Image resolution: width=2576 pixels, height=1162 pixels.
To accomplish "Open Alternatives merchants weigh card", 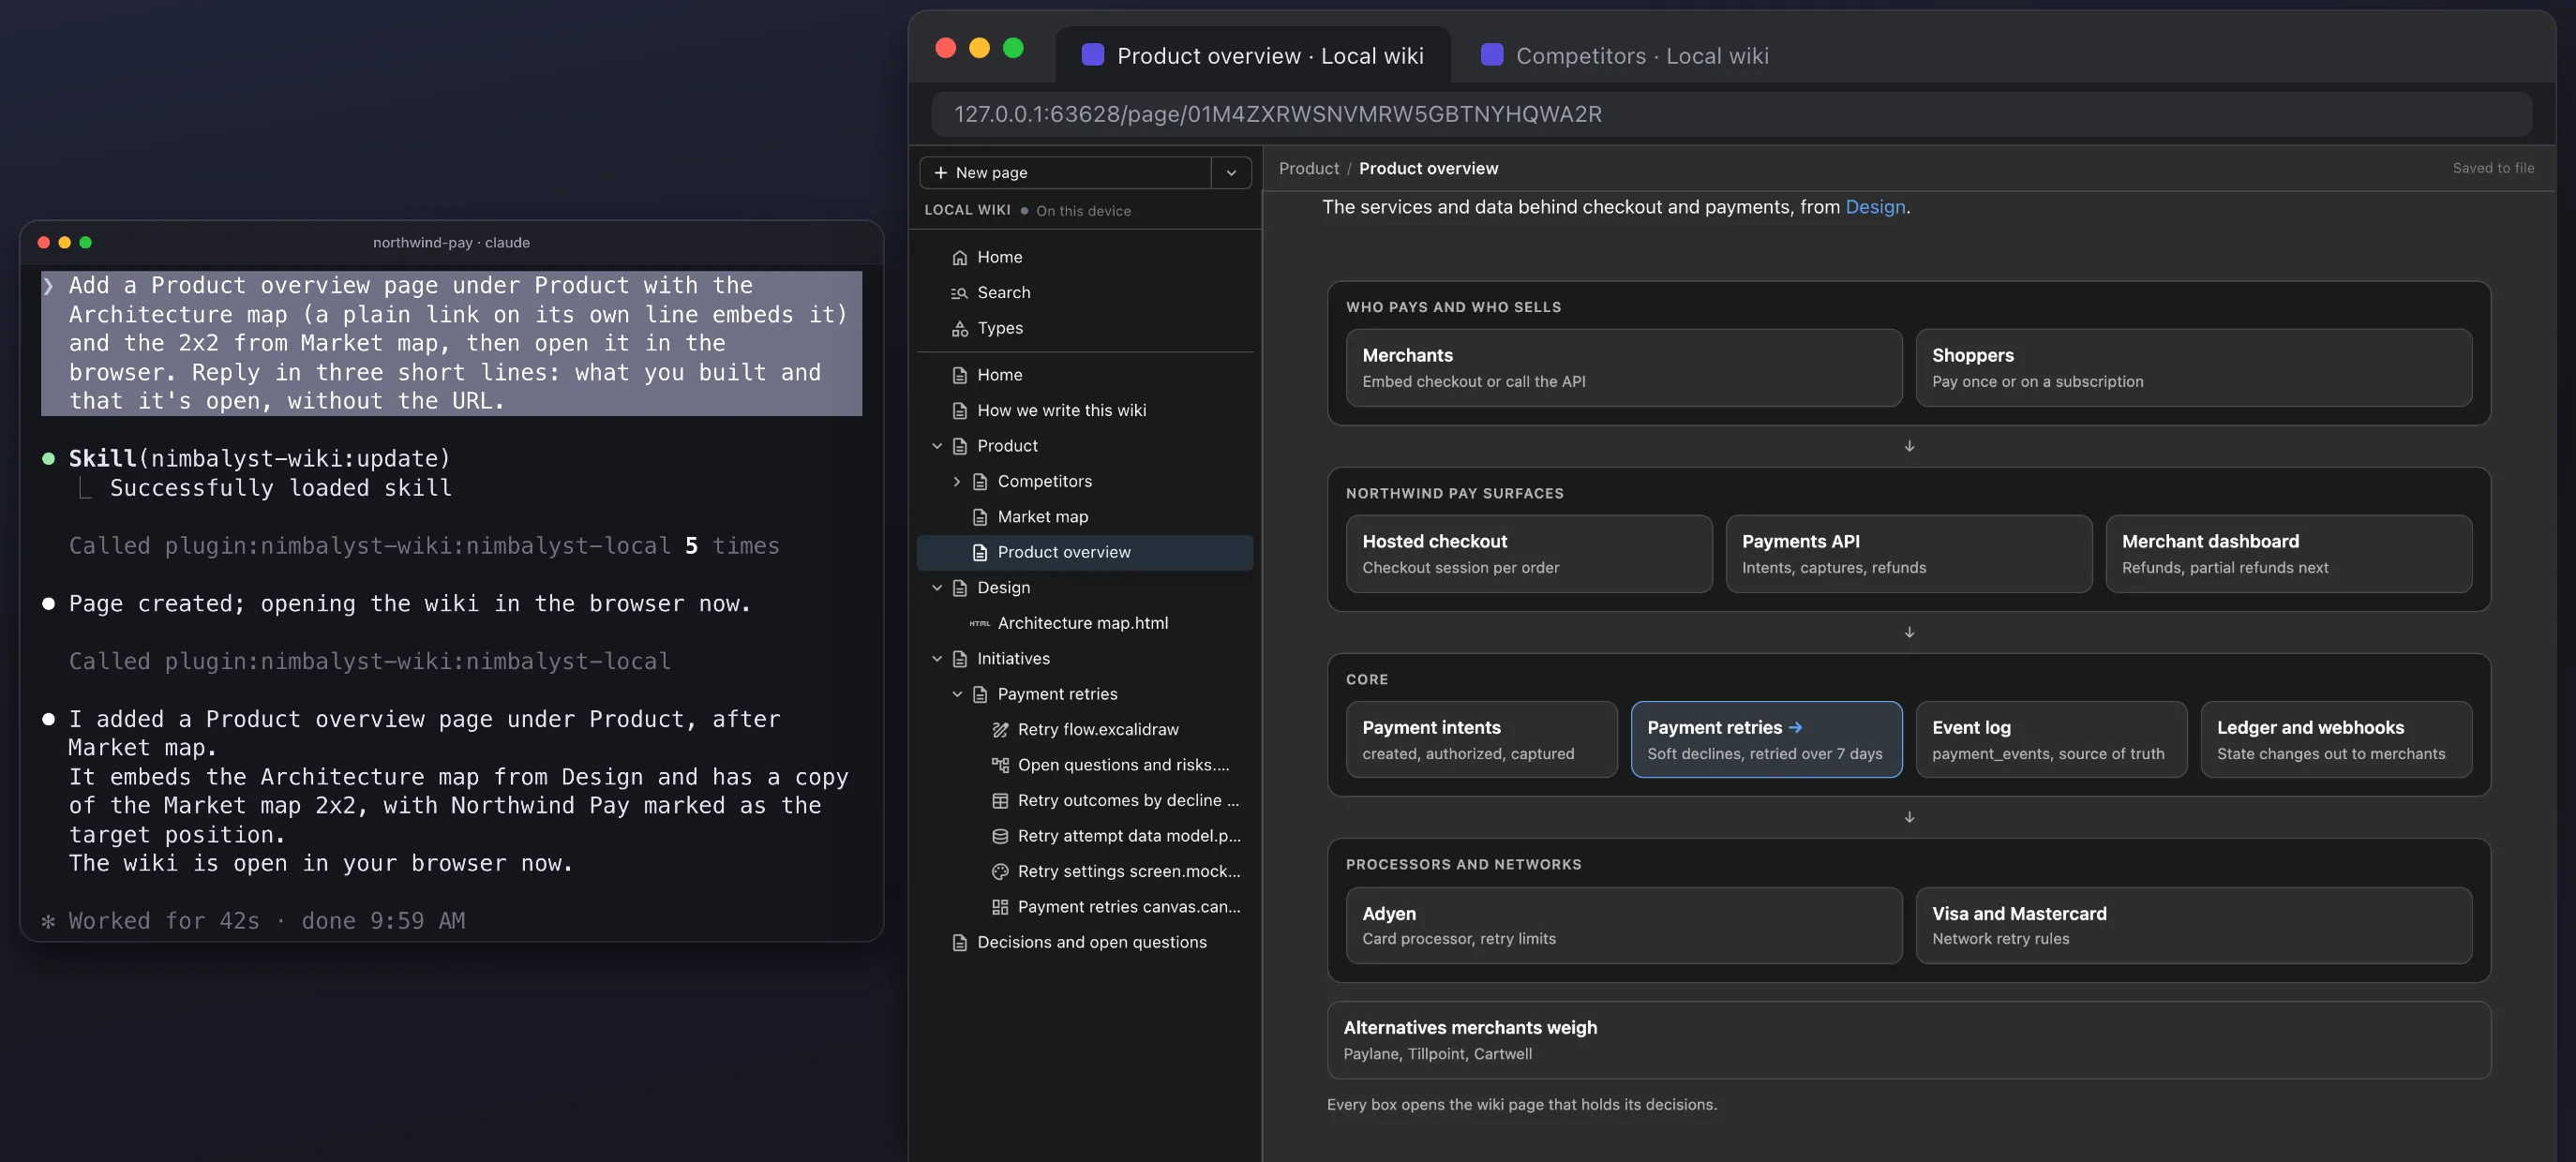I will coord(1908,1040).
